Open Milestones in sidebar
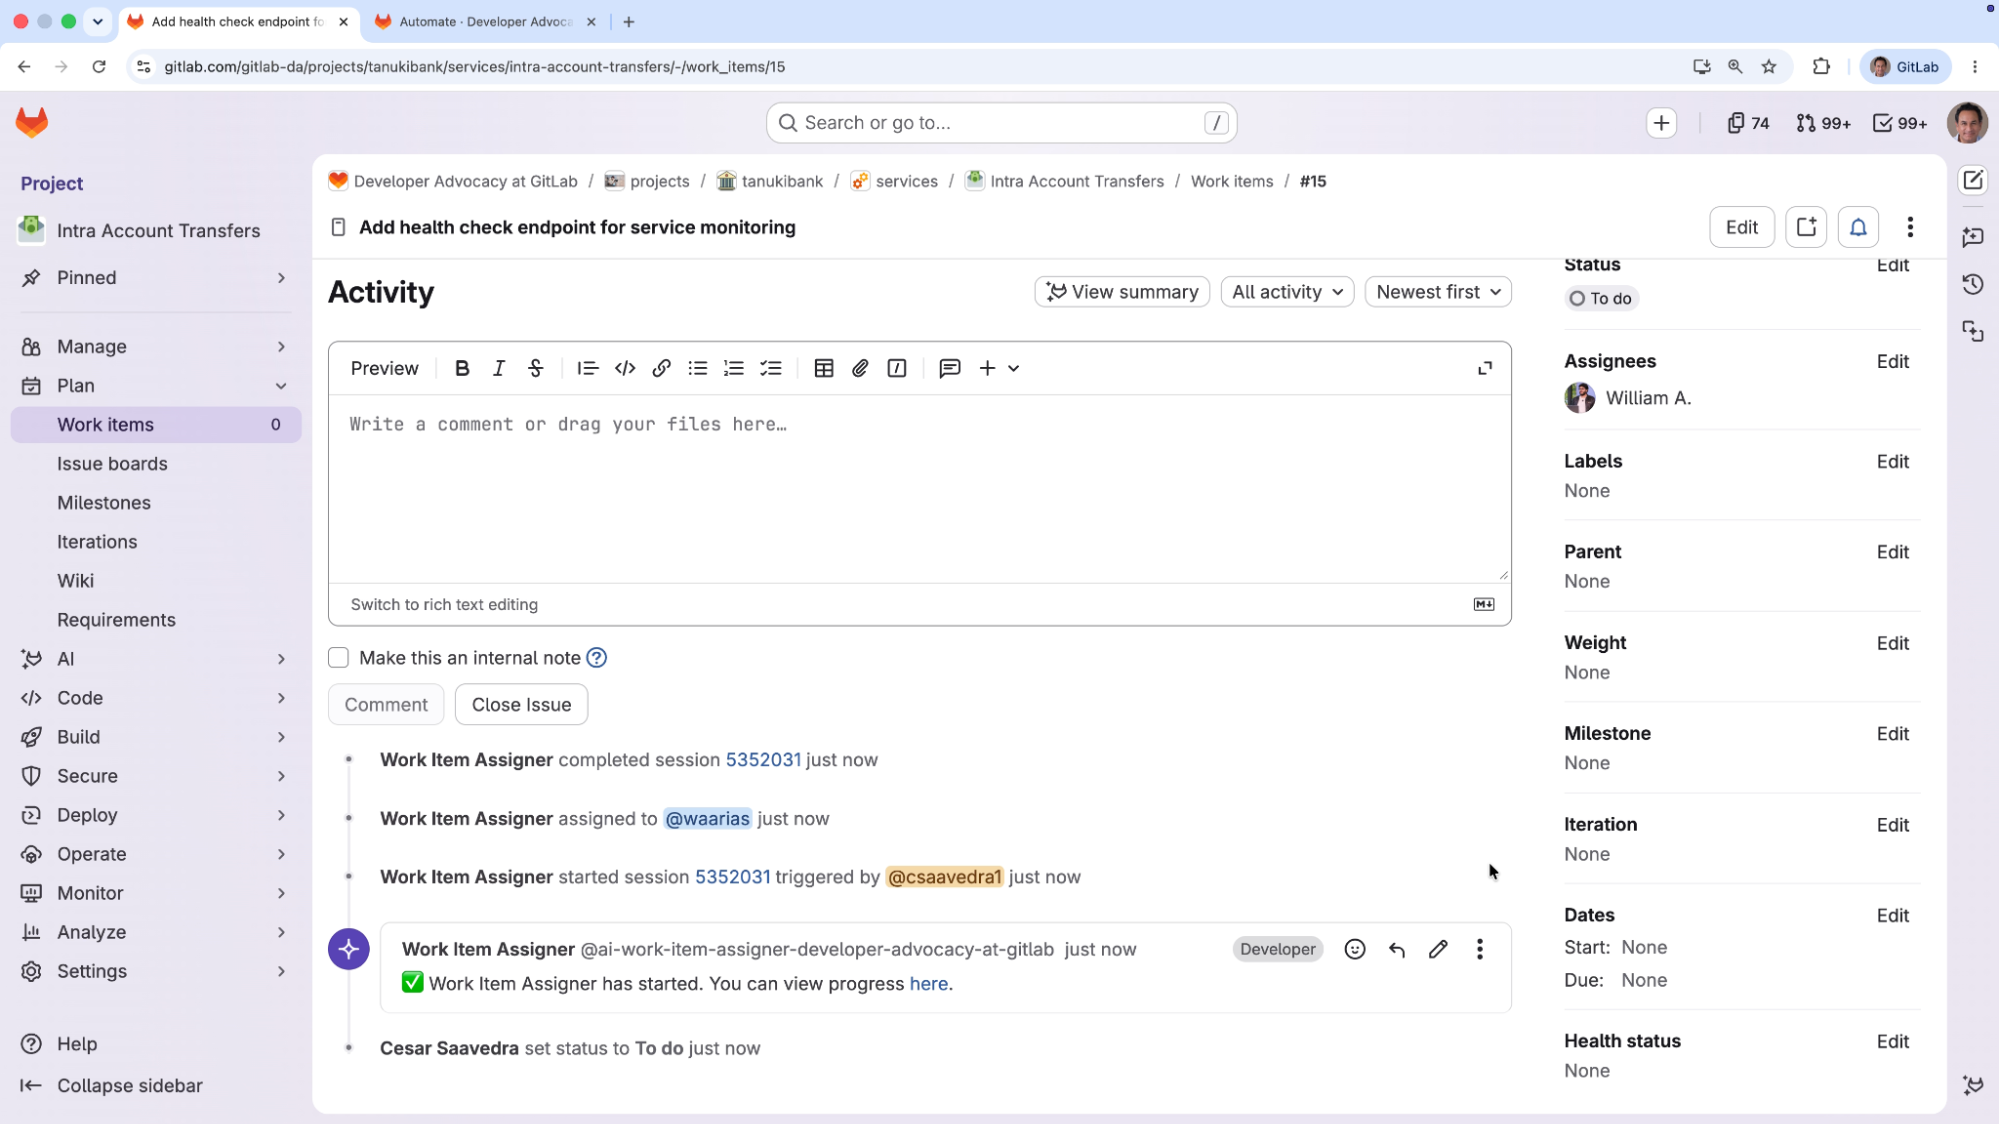Image resolution: width=1999 pixels, height=1125 pixels. click(x=156, y=503)
